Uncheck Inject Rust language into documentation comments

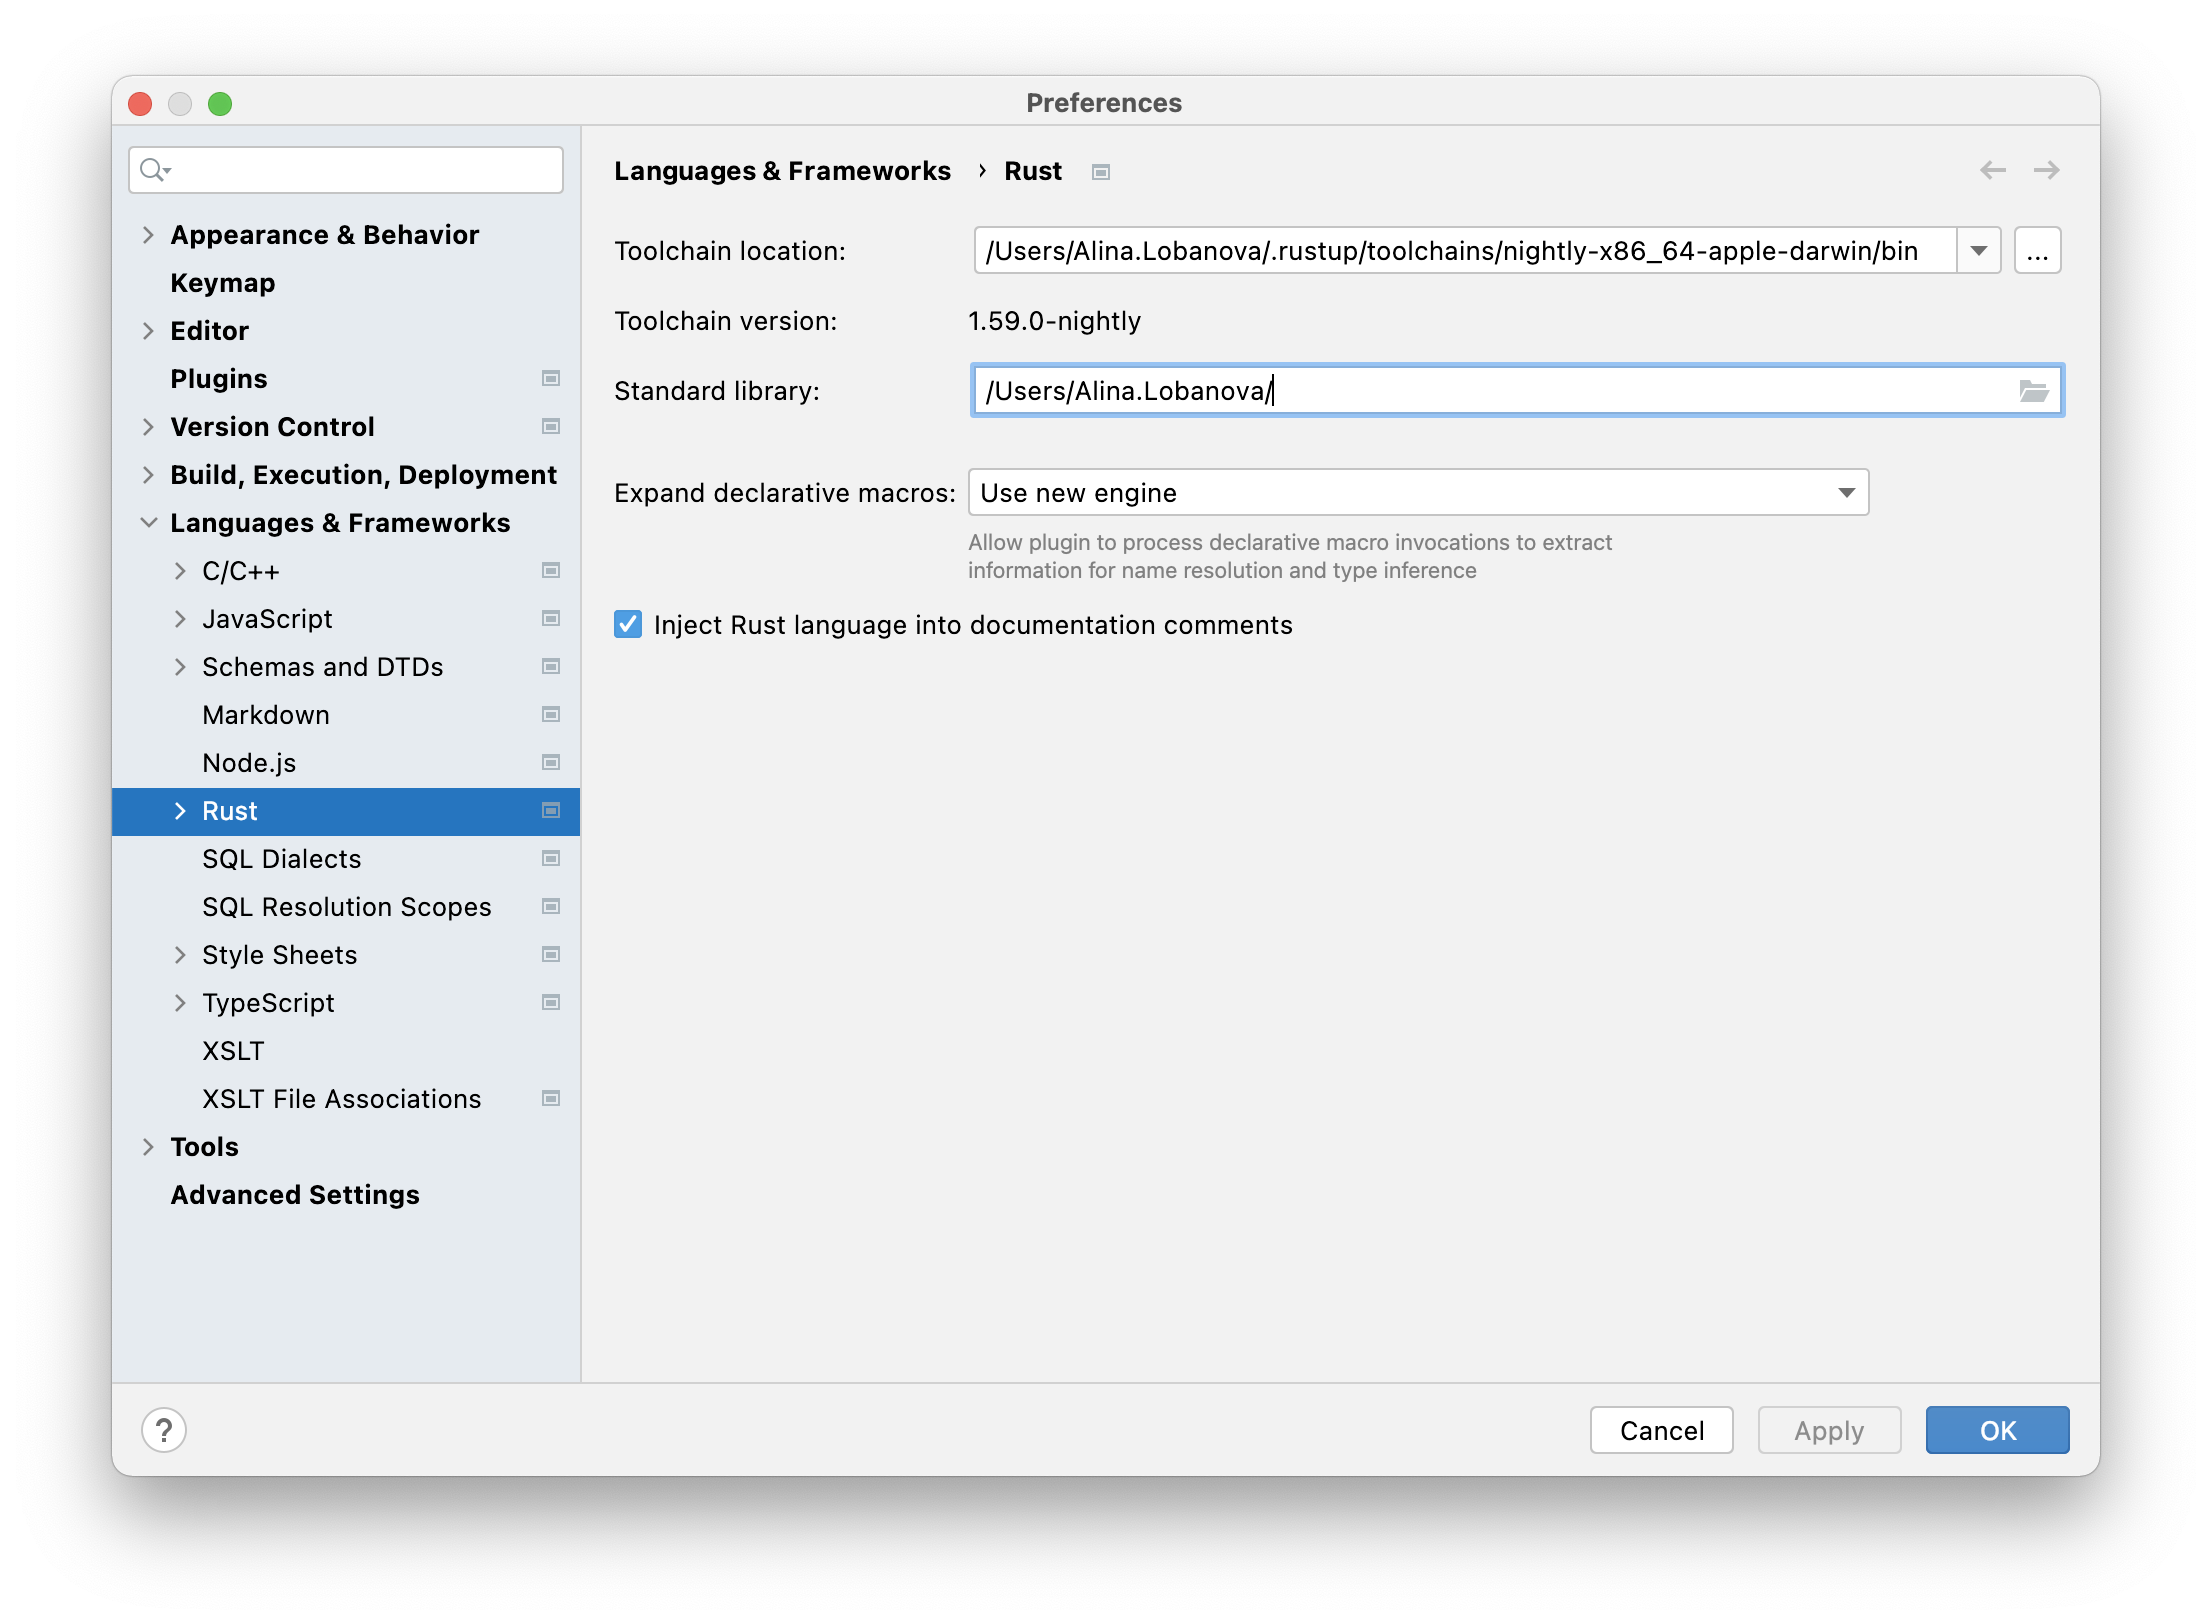click(x=628, y=625)
